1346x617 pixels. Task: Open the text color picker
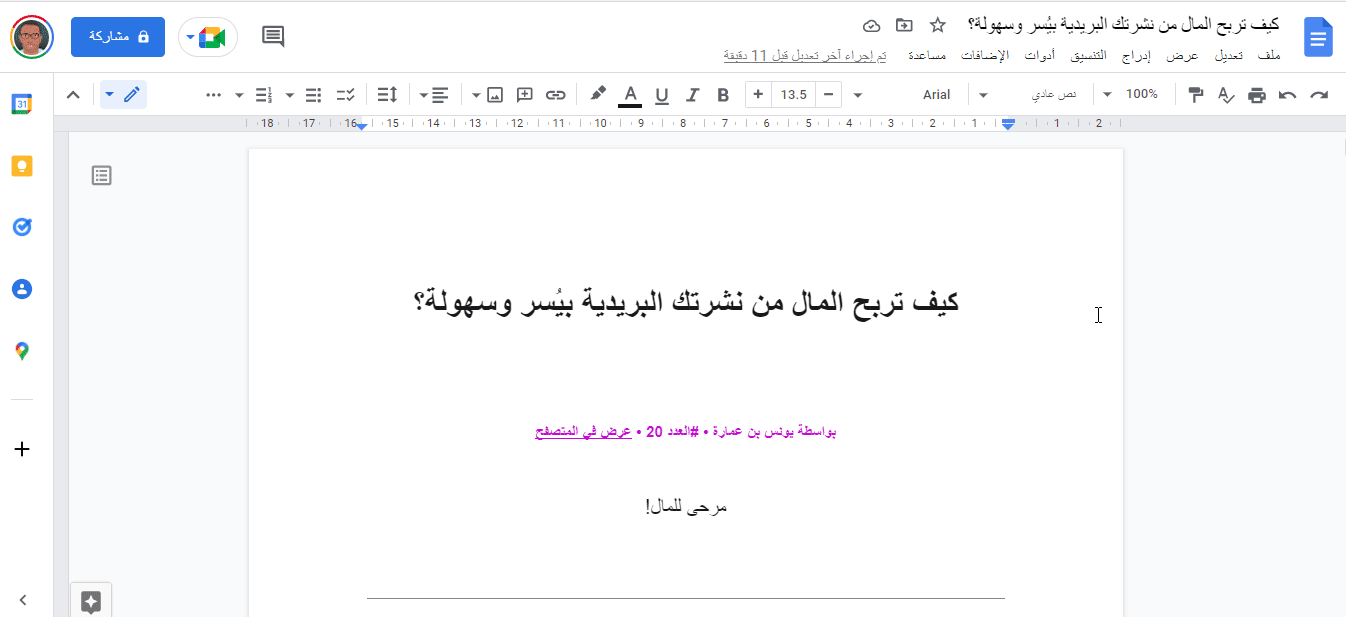click(629, 95)
